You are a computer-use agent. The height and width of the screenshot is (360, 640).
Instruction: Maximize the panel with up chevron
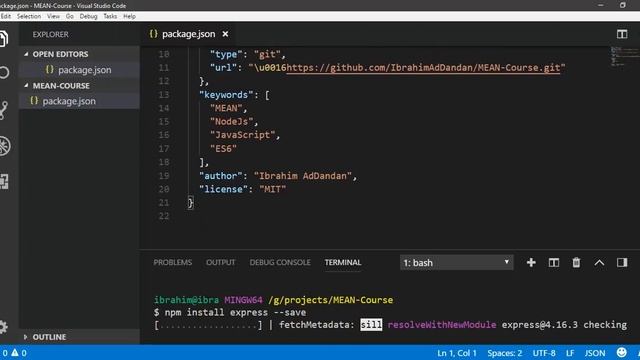[x=599, y=262]
